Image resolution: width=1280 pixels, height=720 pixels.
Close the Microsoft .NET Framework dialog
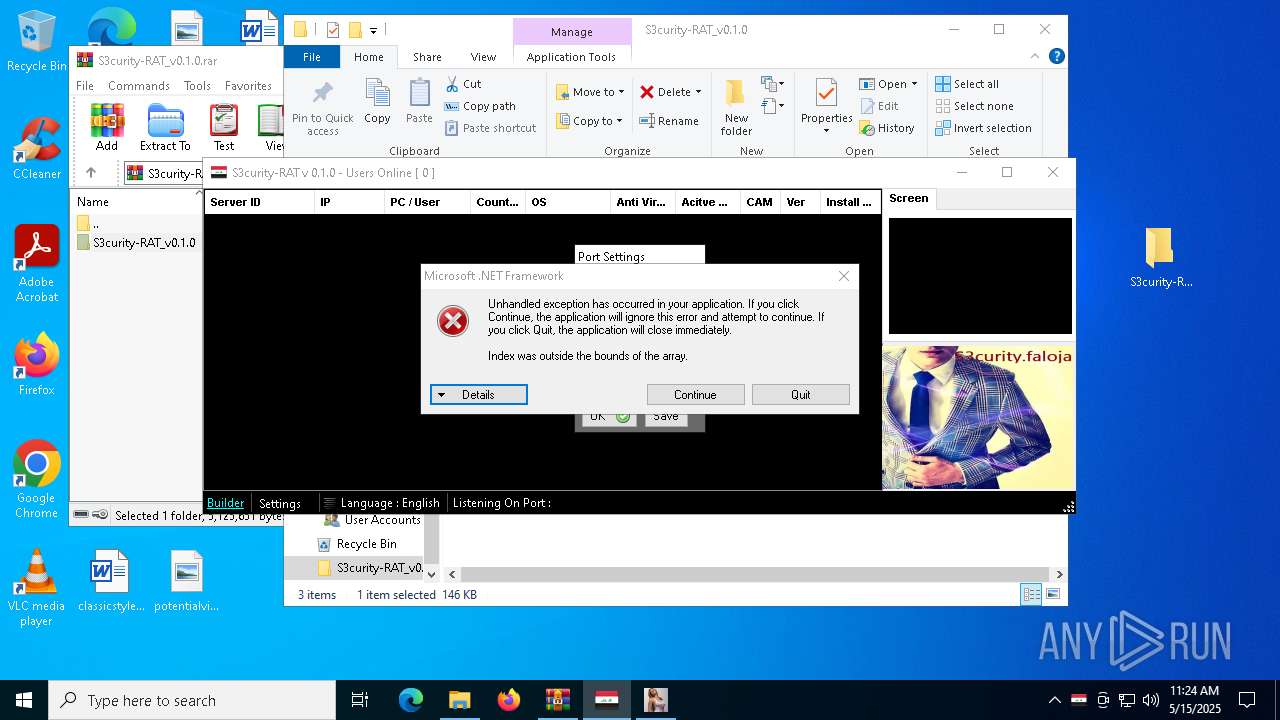tap(844, 276)
